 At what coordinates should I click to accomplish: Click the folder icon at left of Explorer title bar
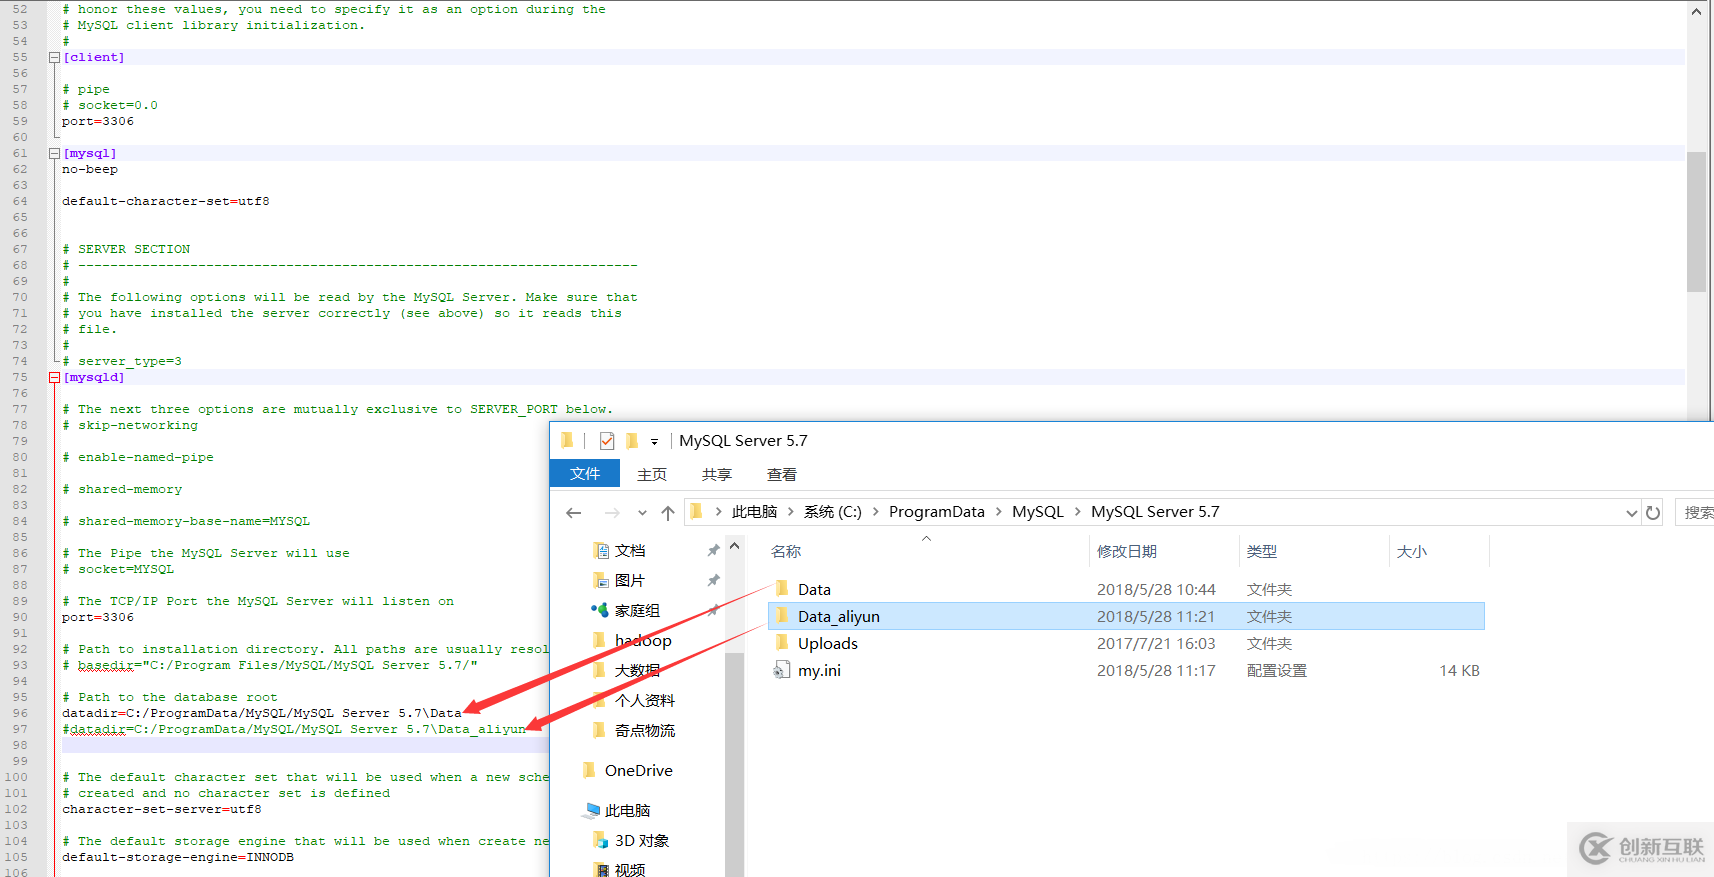[x=567, y=441]
